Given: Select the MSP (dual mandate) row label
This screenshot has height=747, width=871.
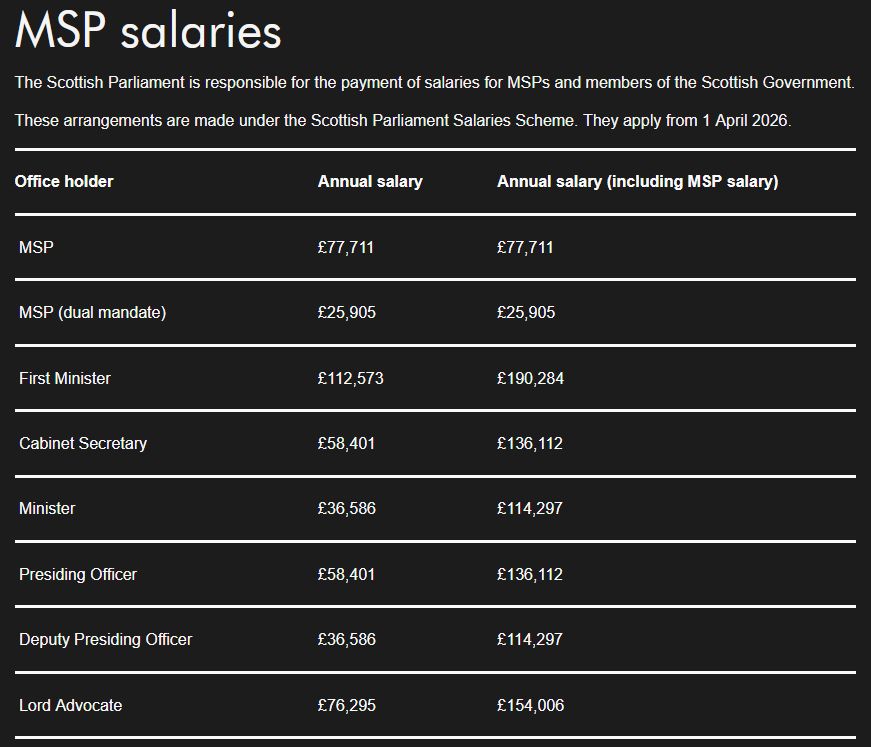Looking at the screenshot, I should coord(92,313).
